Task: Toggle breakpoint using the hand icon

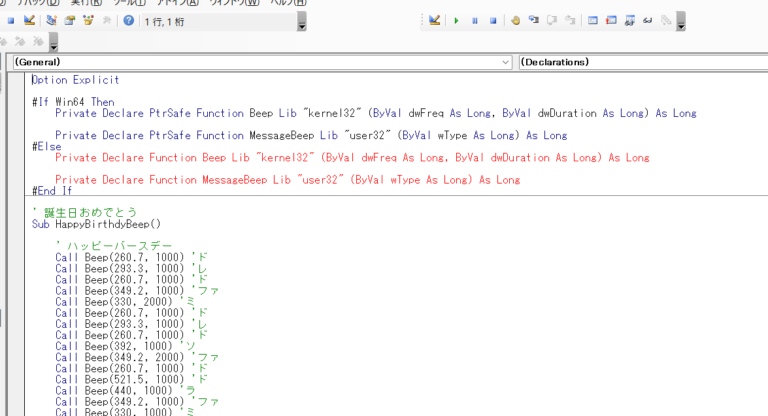Action: [516, 20]
